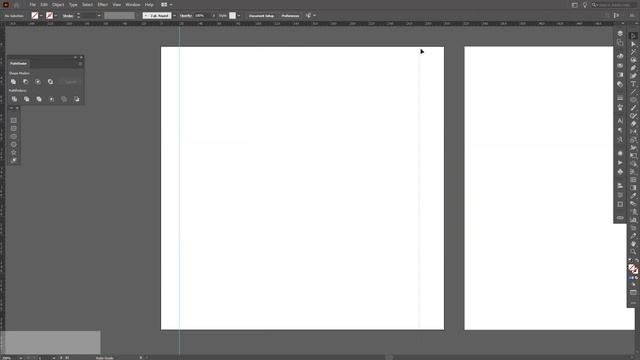Open the Layers panel icon in dock
This screenshot has height=360, width=640.
point(620,33)
